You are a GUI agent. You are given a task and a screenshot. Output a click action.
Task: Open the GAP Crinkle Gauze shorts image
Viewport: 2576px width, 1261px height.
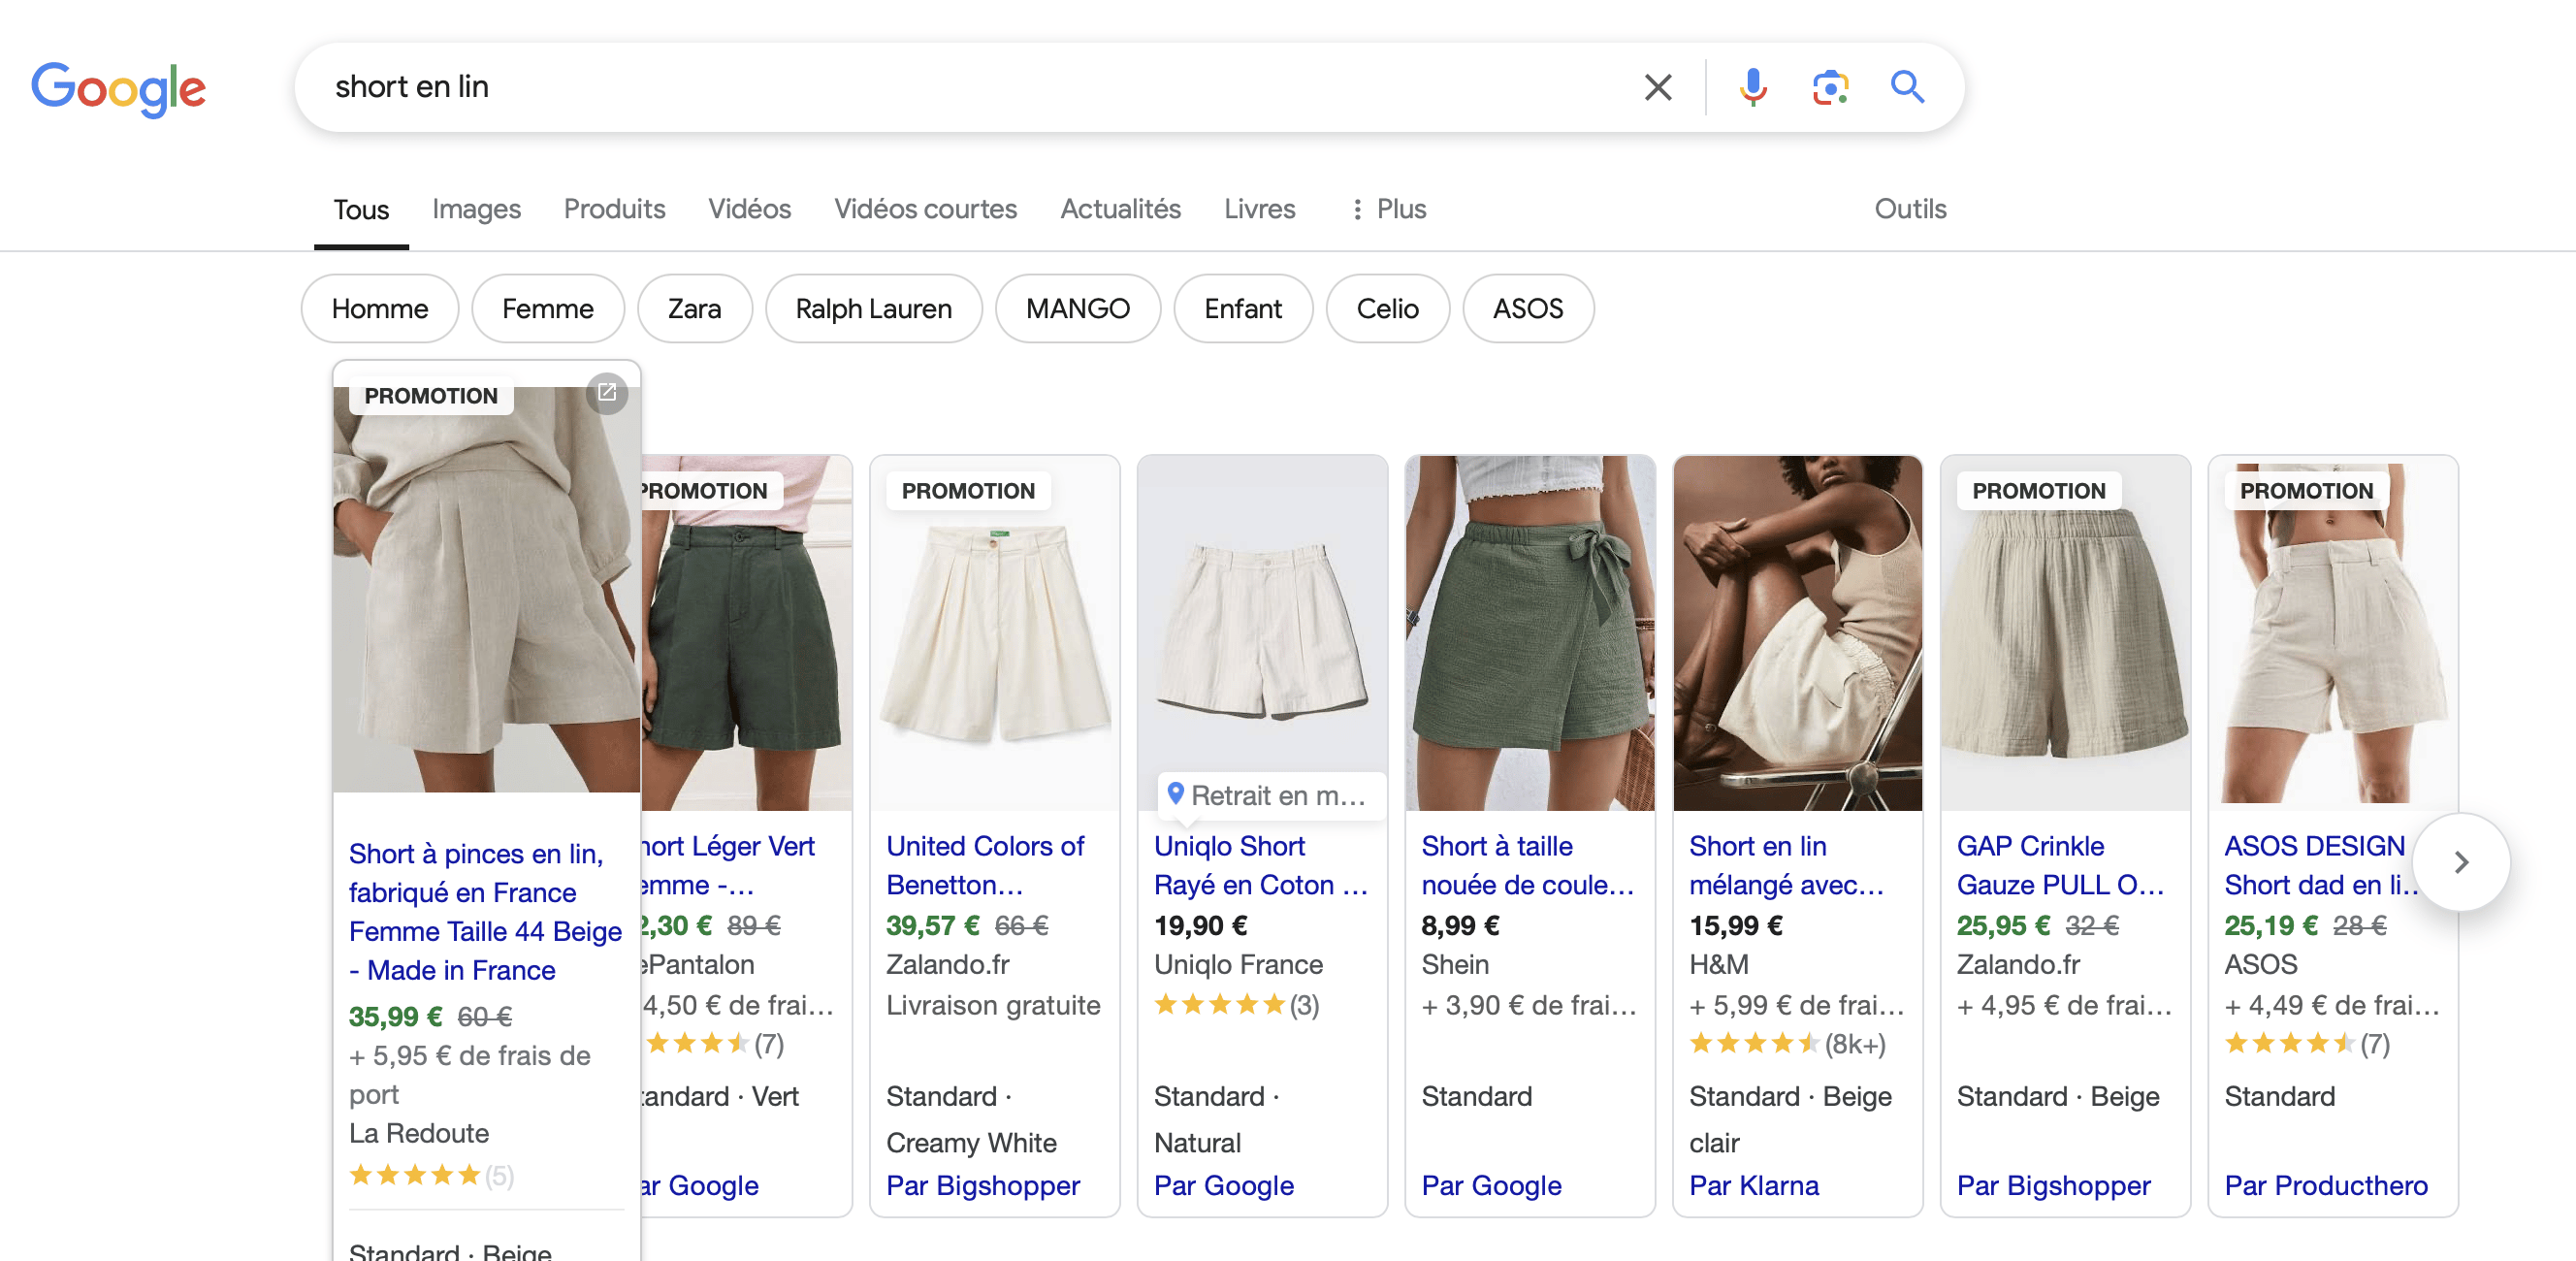[x=2065, y=633]
